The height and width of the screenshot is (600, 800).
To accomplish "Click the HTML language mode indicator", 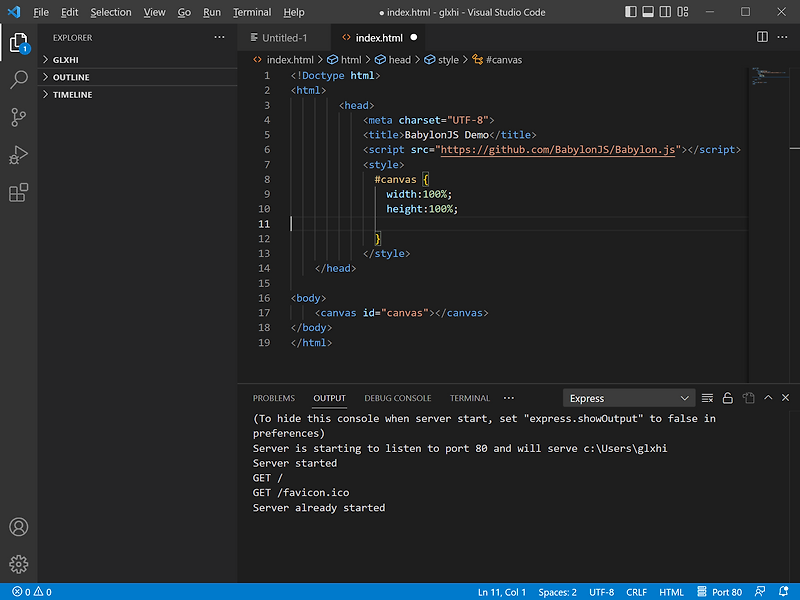I will (x=671, y=592).
